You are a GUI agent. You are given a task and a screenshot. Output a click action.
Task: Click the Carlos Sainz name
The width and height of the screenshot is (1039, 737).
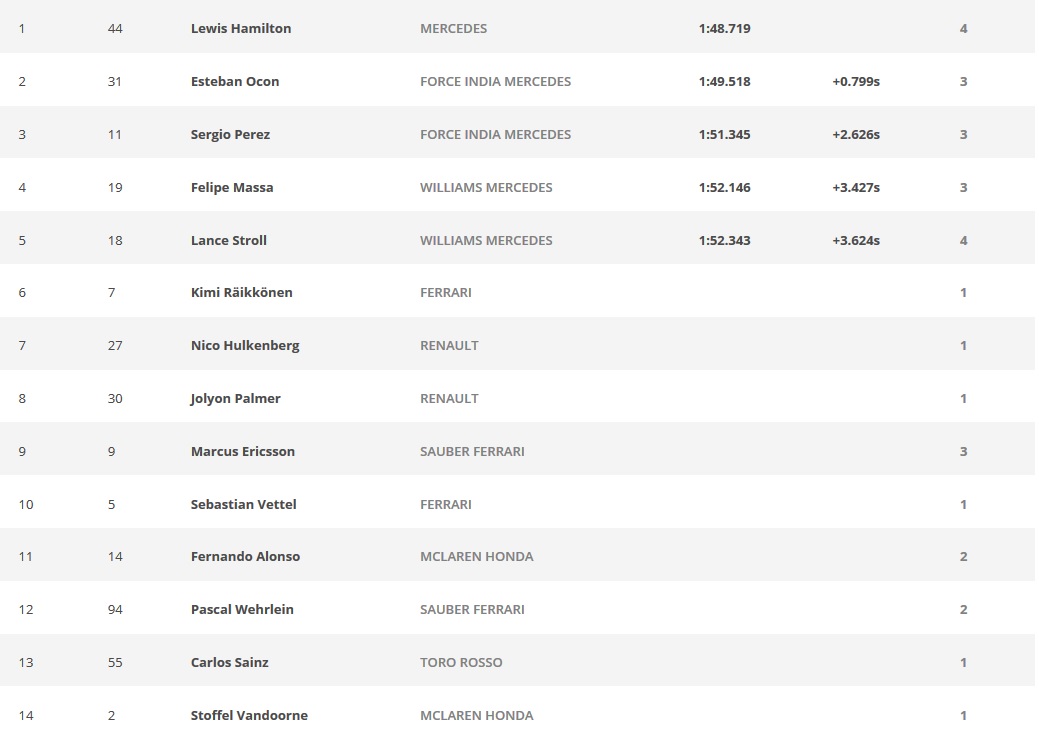pos(230,663)
